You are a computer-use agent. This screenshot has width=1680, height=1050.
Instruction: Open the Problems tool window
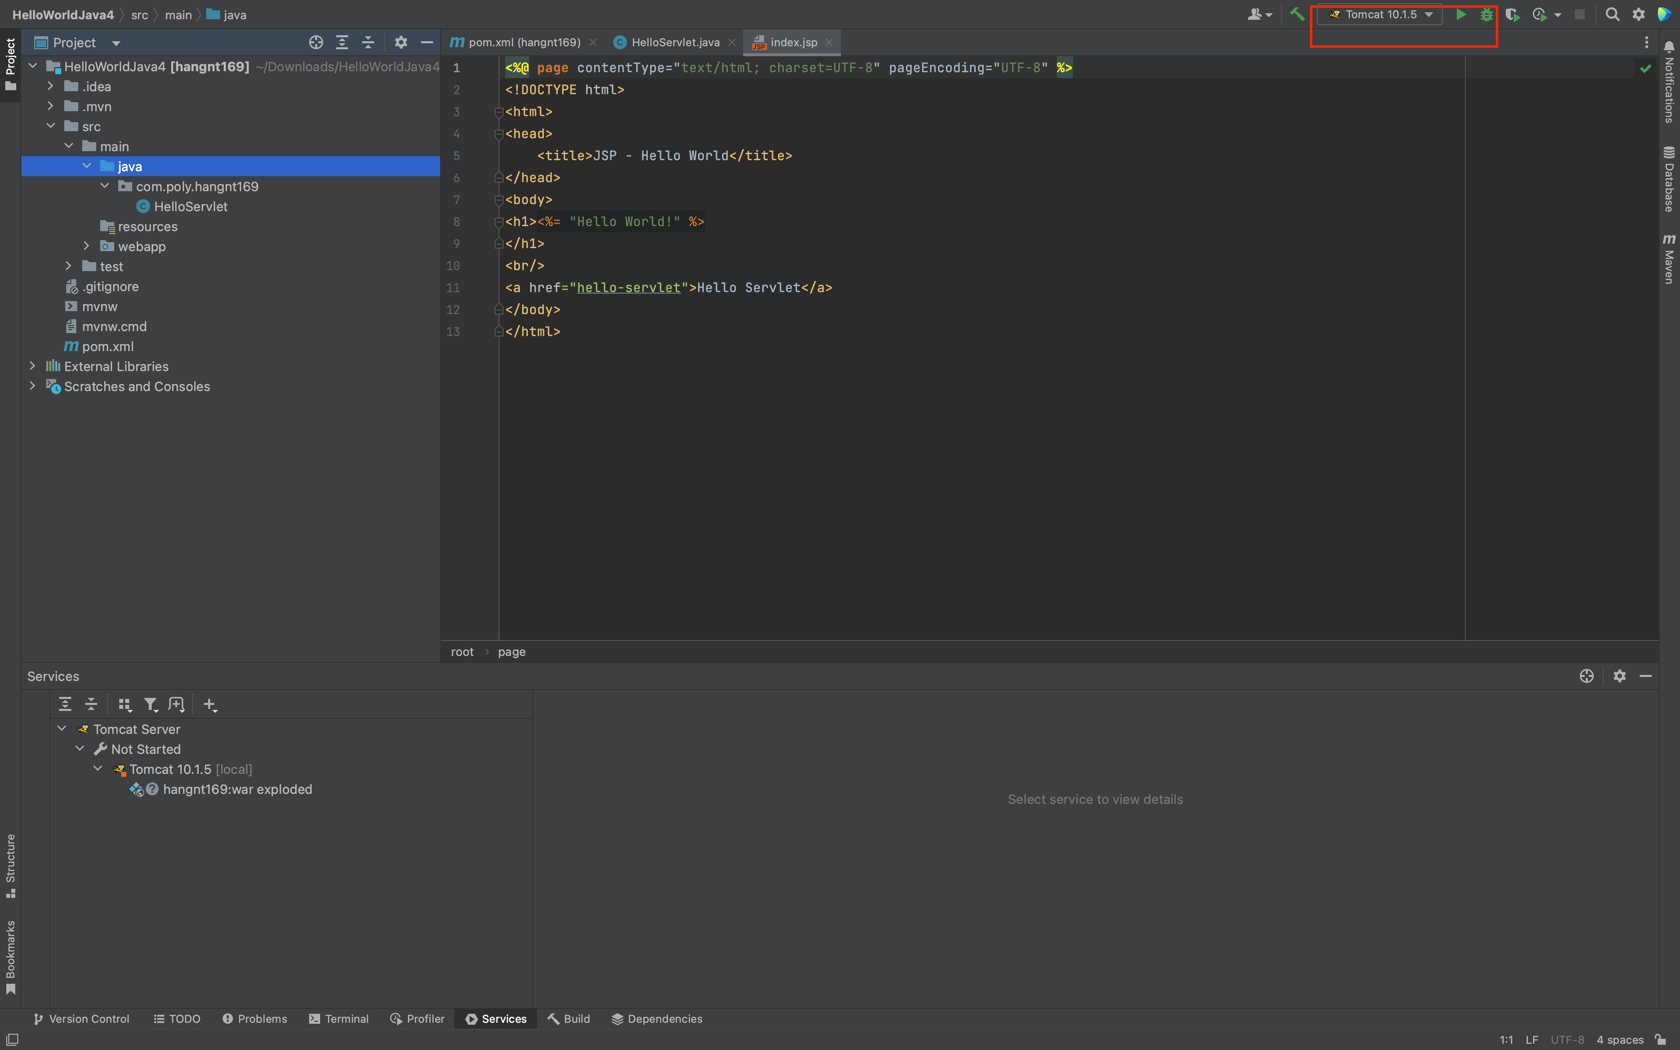point(255,1019)
